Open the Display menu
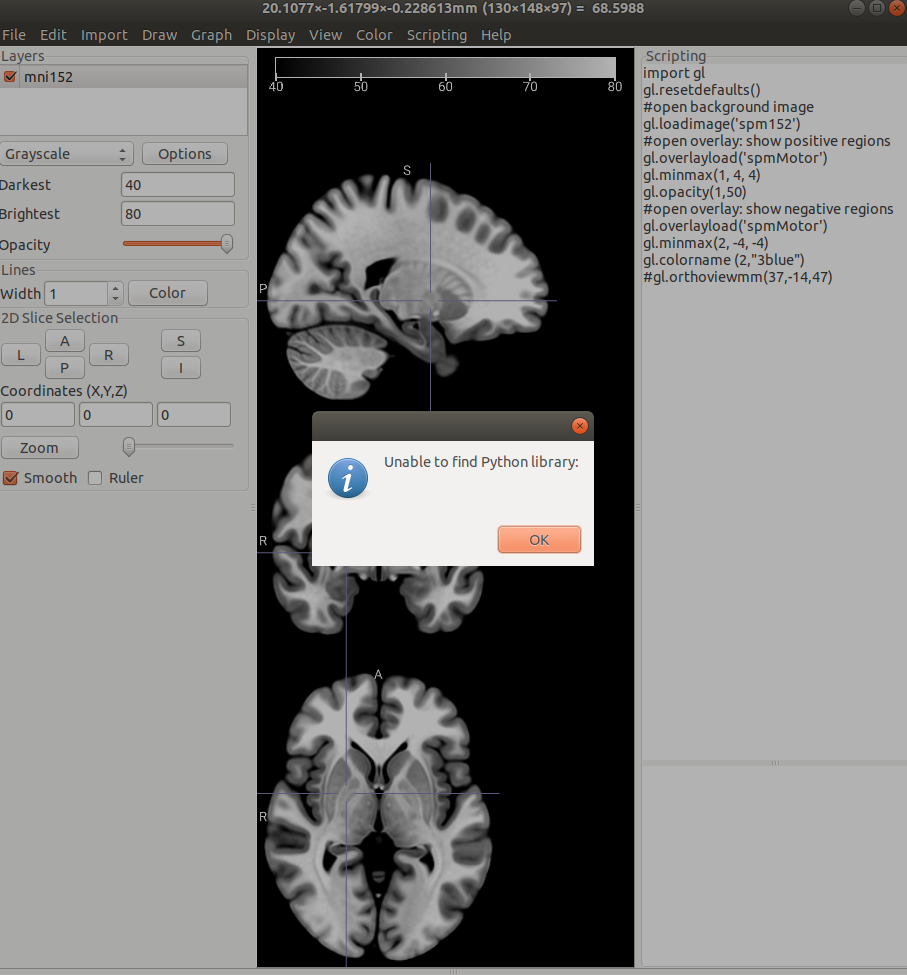Viewport: 907px width, 975px height. [x=270, y=35]
